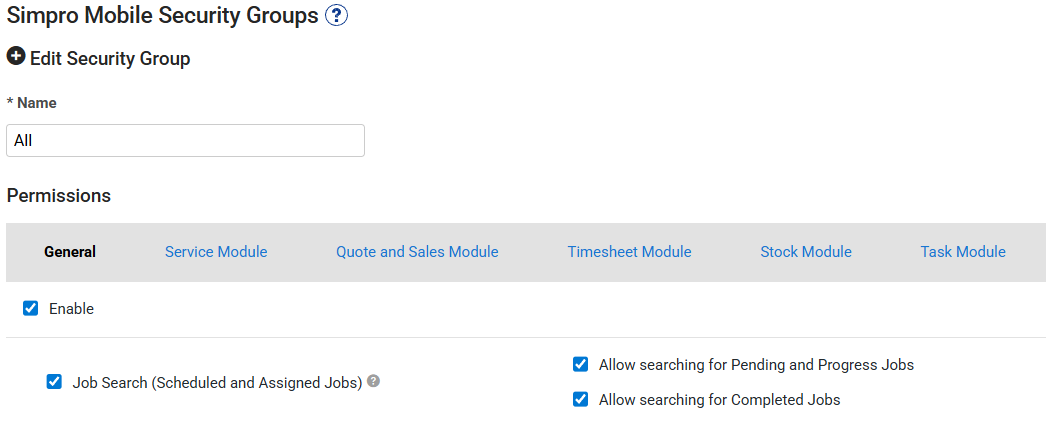Toggle the Job Search checkbox
Image resolution: width=1046 pixels, height=425 pixels.
pyautogui.click(x=54, y=381)
